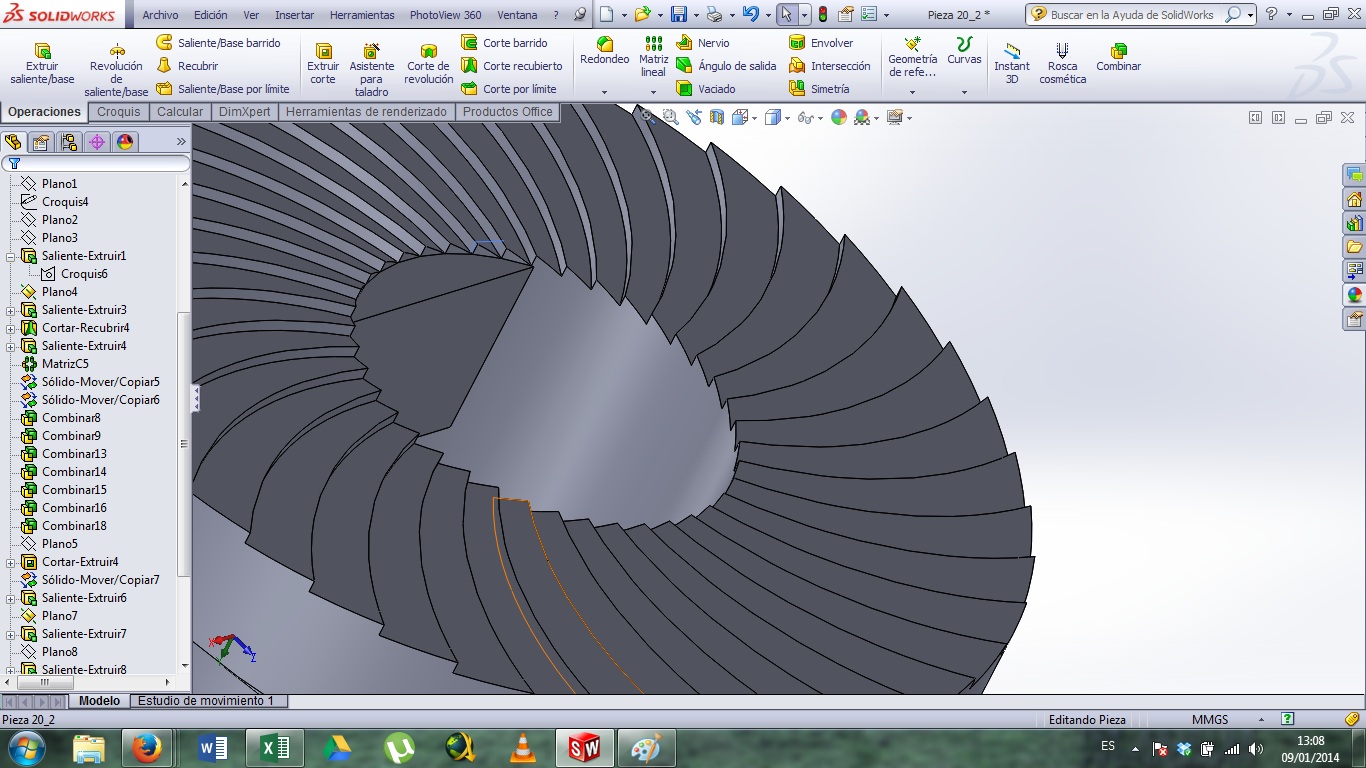The width and height of the screenshot is (1366, 768).
Task: Switch to the Calcular tab
Action: [x=180, y=112]
